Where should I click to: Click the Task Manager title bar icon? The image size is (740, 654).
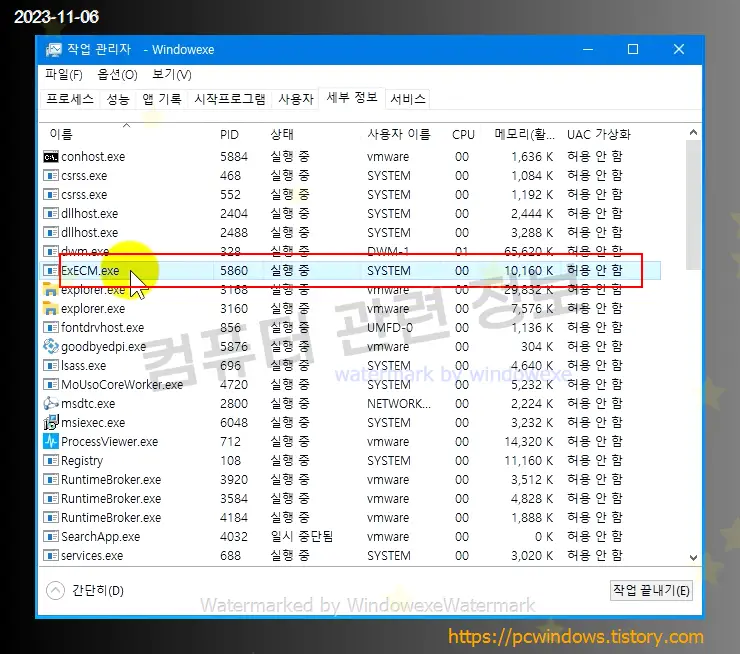[53, 50]
